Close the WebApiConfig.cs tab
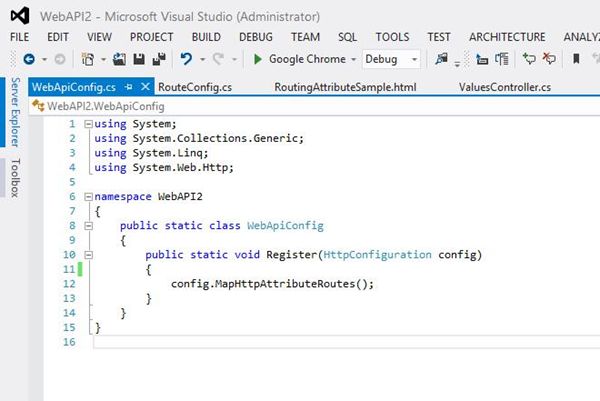Image resolution: width=600 pixels, height=401 pixels. 145,87
